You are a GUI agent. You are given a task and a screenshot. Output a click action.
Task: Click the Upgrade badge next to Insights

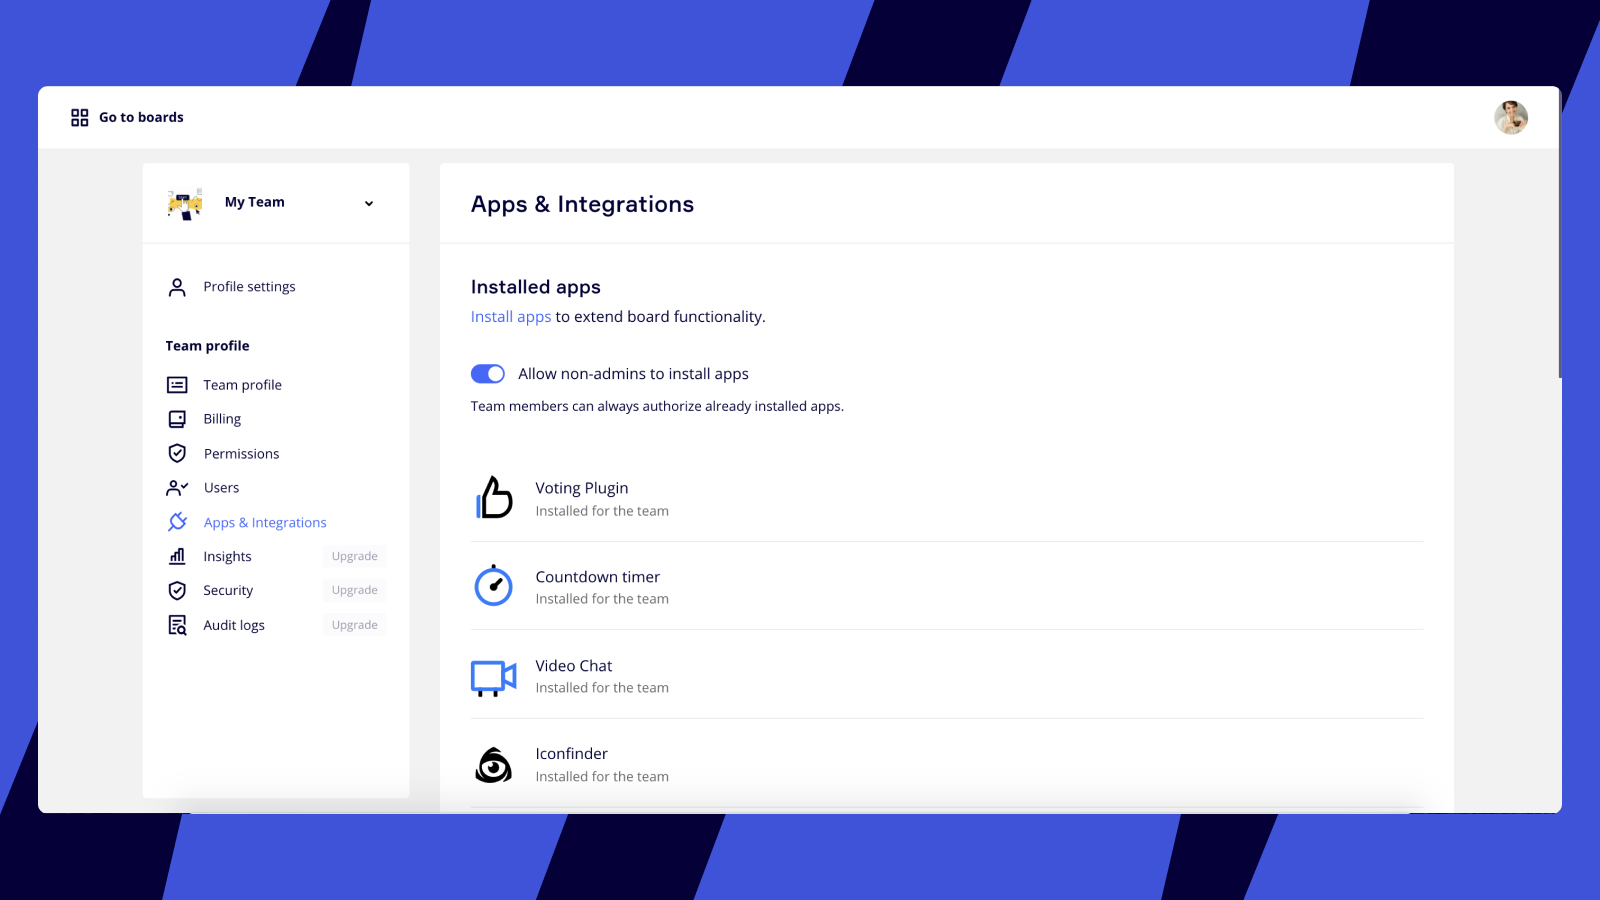pos(354,556)
